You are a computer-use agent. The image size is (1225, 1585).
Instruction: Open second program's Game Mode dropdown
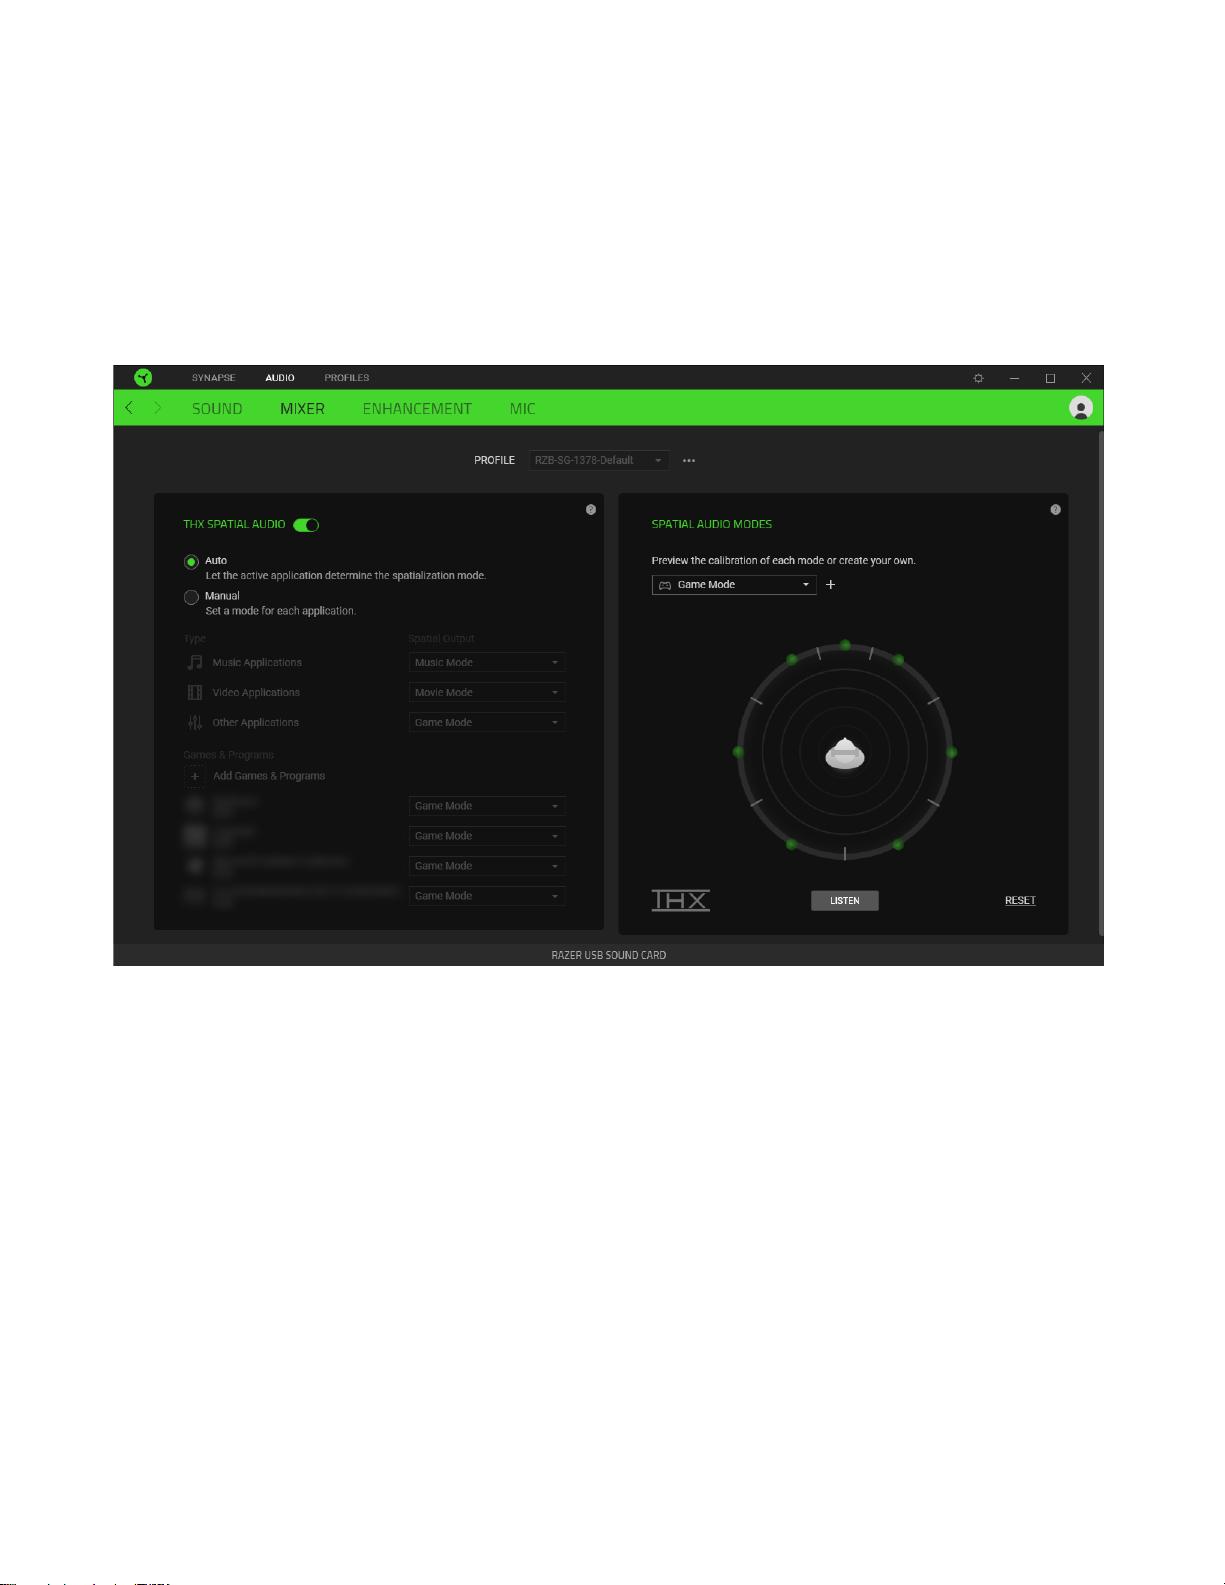coord(487,836)
